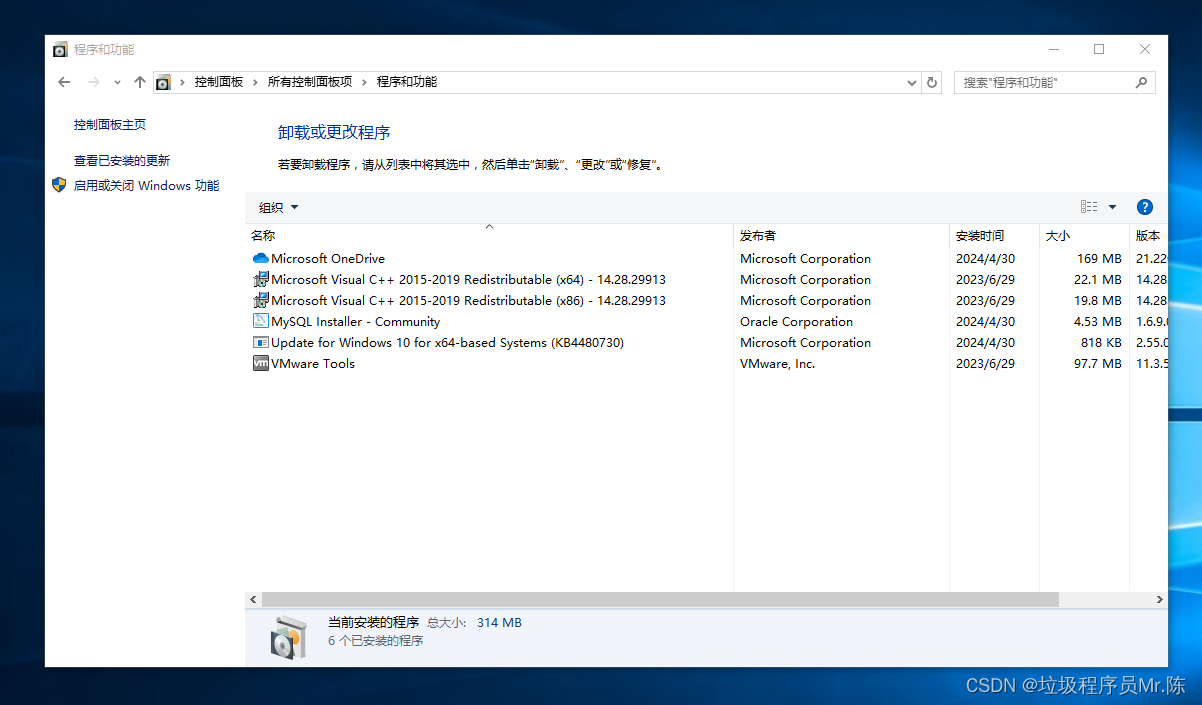Go back with the left arrow

coord(64,82)
